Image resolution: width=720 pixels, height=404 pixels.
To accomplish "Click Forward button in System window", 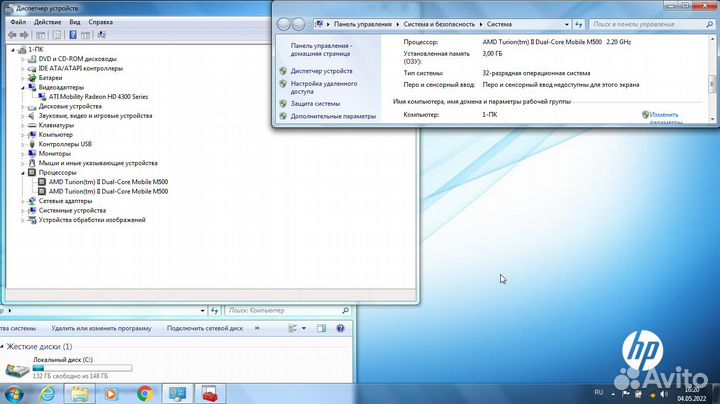I will click(298, 24).
